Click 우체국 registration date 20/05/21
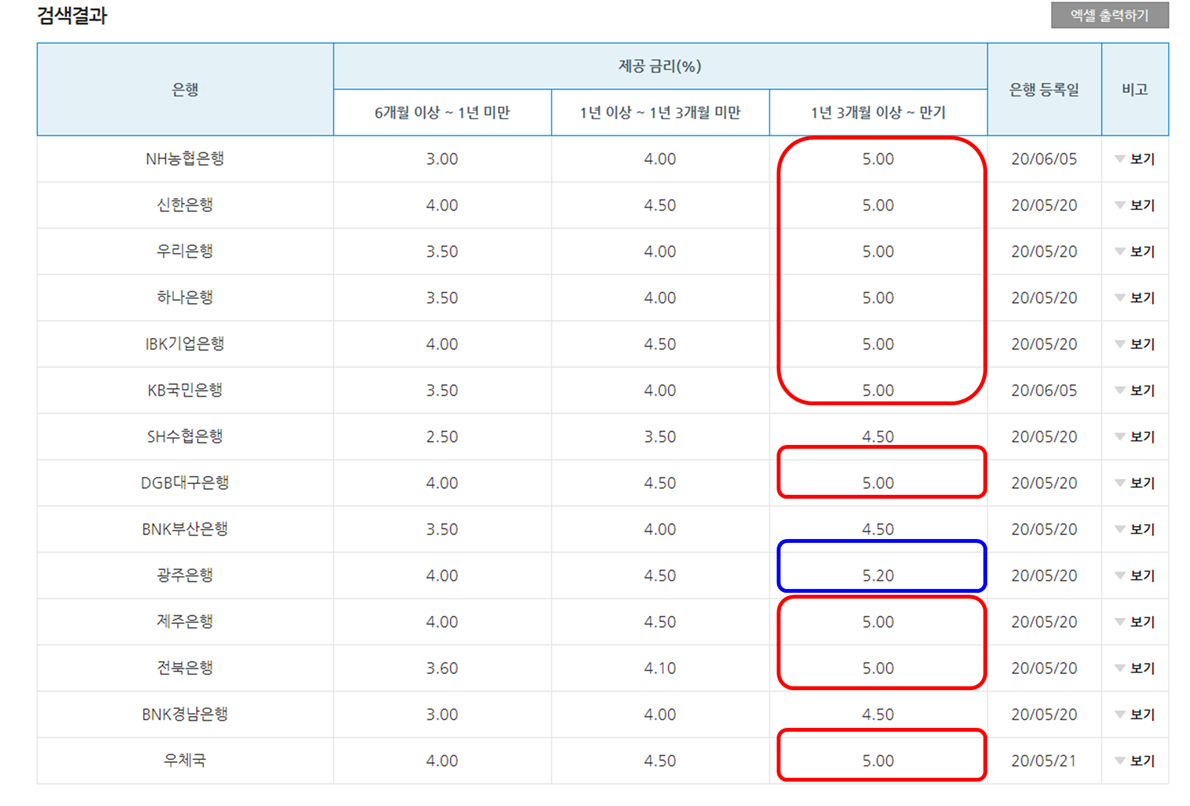This screenshot has width=1190, height=806. point(1044,760)
